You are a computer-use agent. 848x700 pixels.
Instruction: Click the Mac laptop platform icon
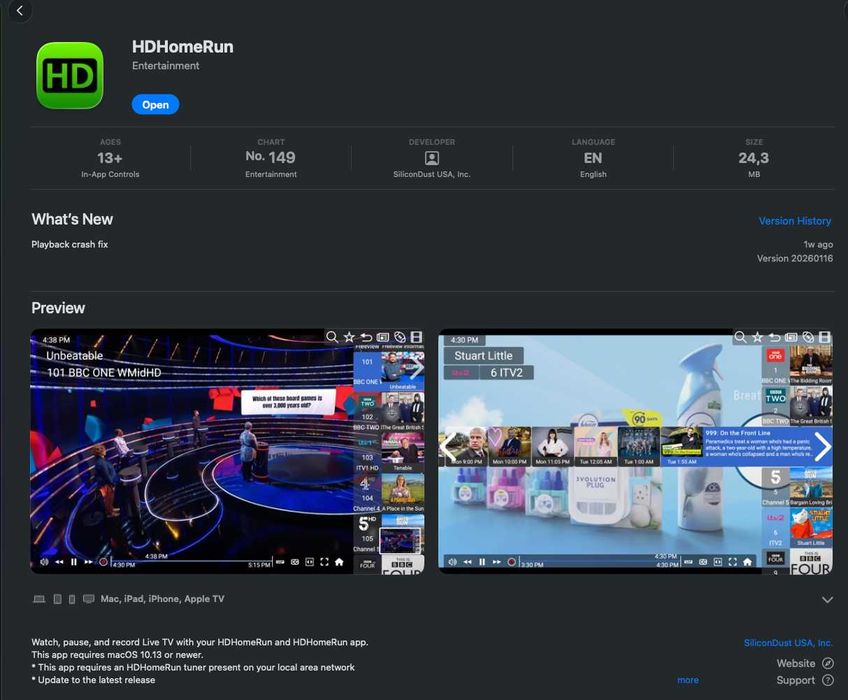point(39,599)
